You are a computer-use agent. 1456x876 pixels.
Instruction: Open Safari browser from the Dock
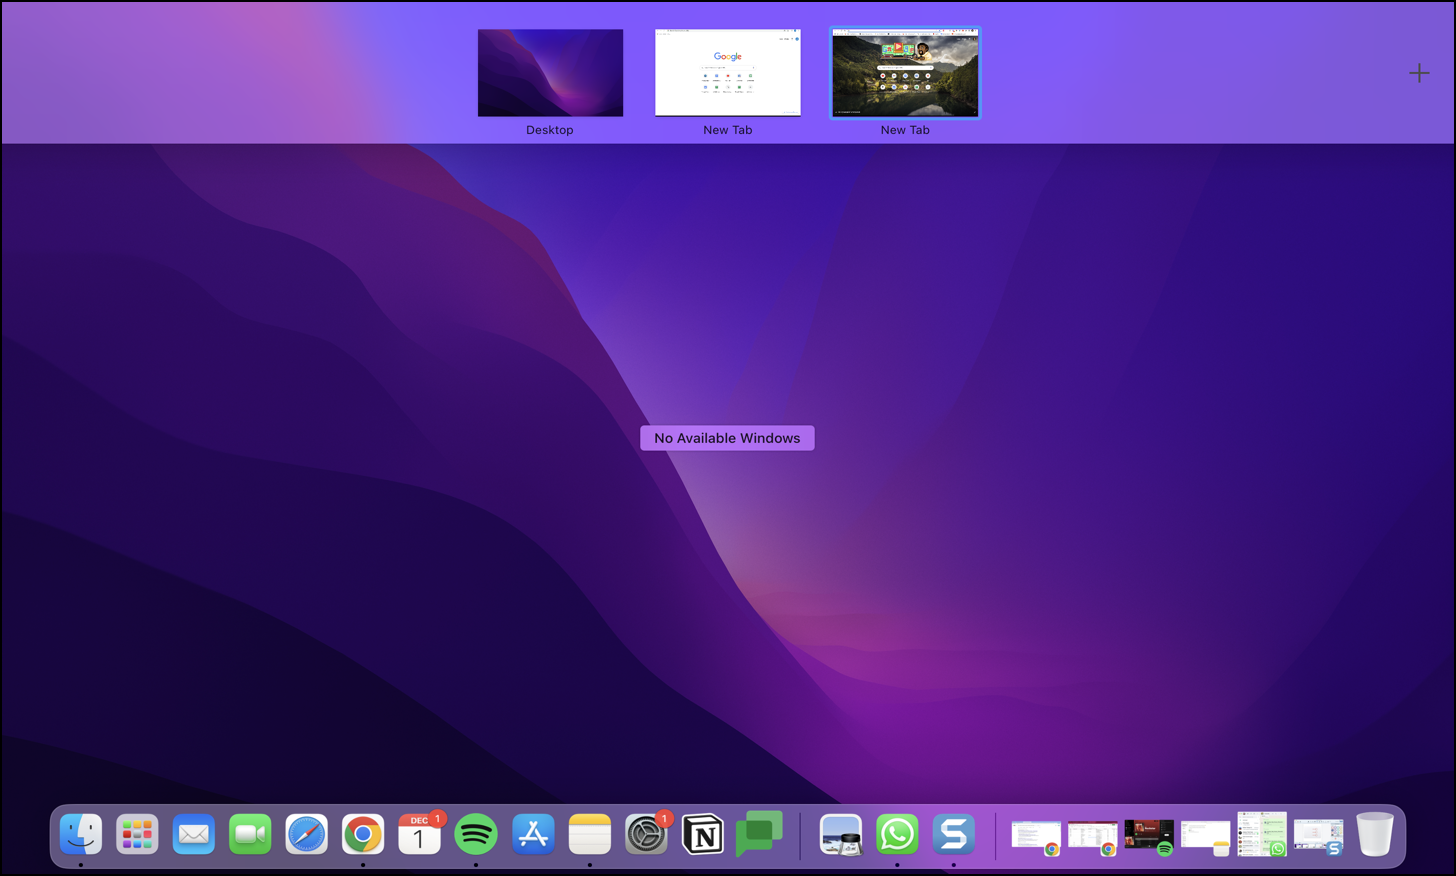click(x=307, y=834)
